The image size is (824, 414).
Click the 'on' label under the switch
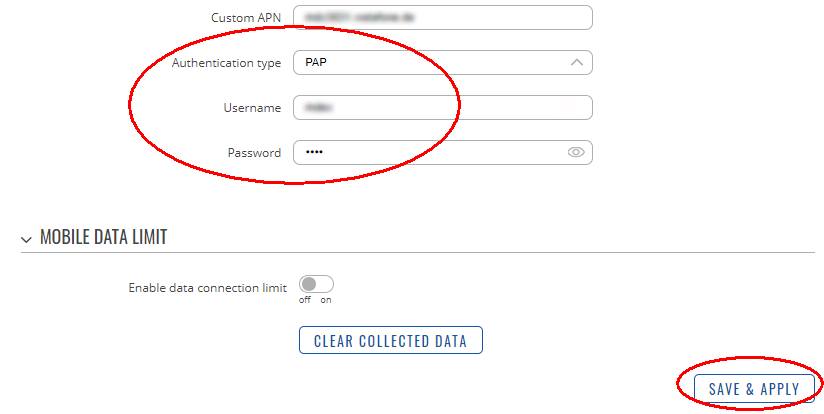tap(326, 301)
